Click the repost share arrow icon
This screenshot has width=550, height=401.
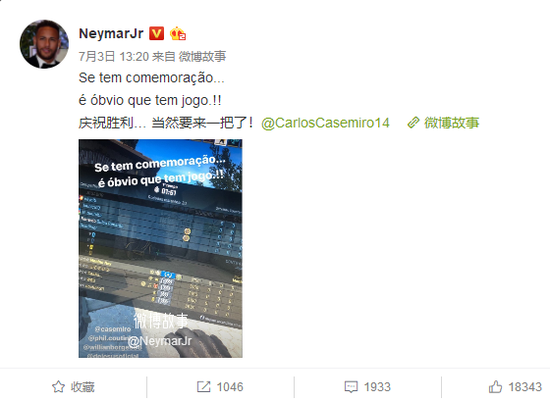(203, 387)
